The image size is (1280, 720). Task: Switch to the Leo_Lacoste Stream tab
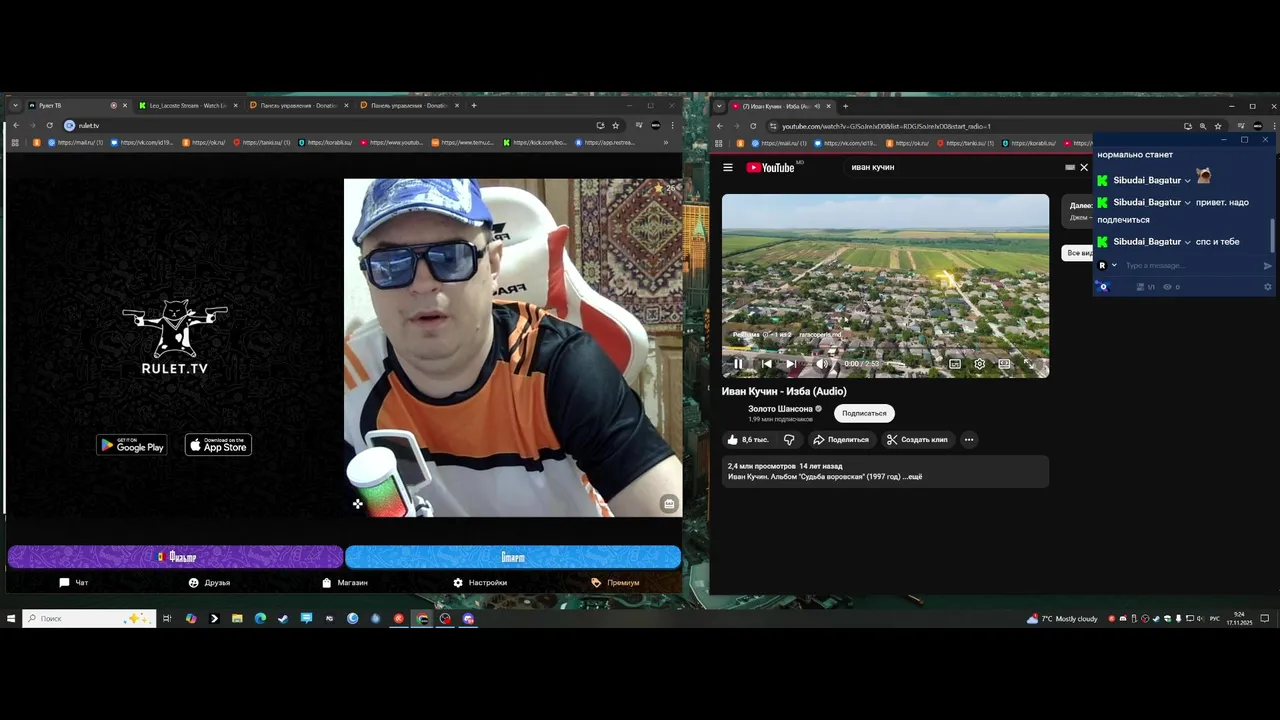[188, 105]
